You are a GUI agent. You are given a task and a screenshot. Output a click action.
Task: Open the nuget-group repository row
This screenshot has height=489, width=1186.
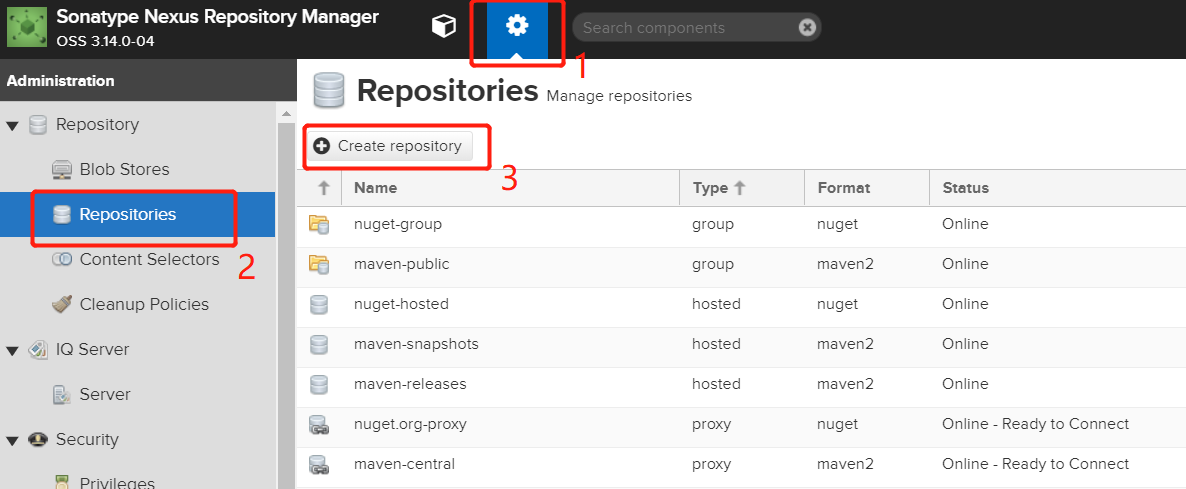point(741,224)
